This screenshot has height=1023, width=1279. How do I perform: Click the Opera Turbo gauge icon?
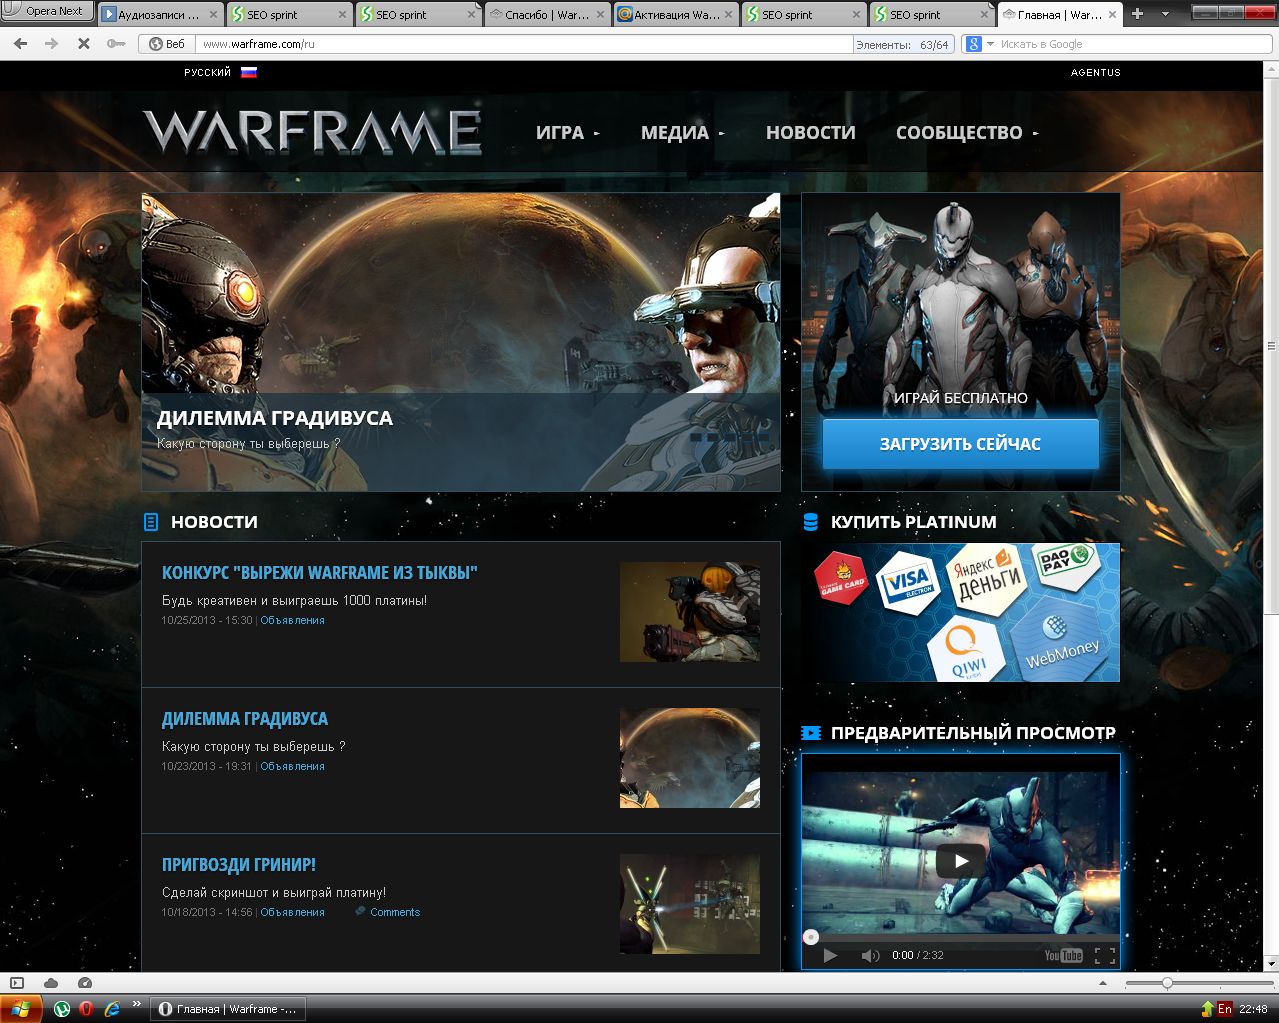(x=85, y=983)
